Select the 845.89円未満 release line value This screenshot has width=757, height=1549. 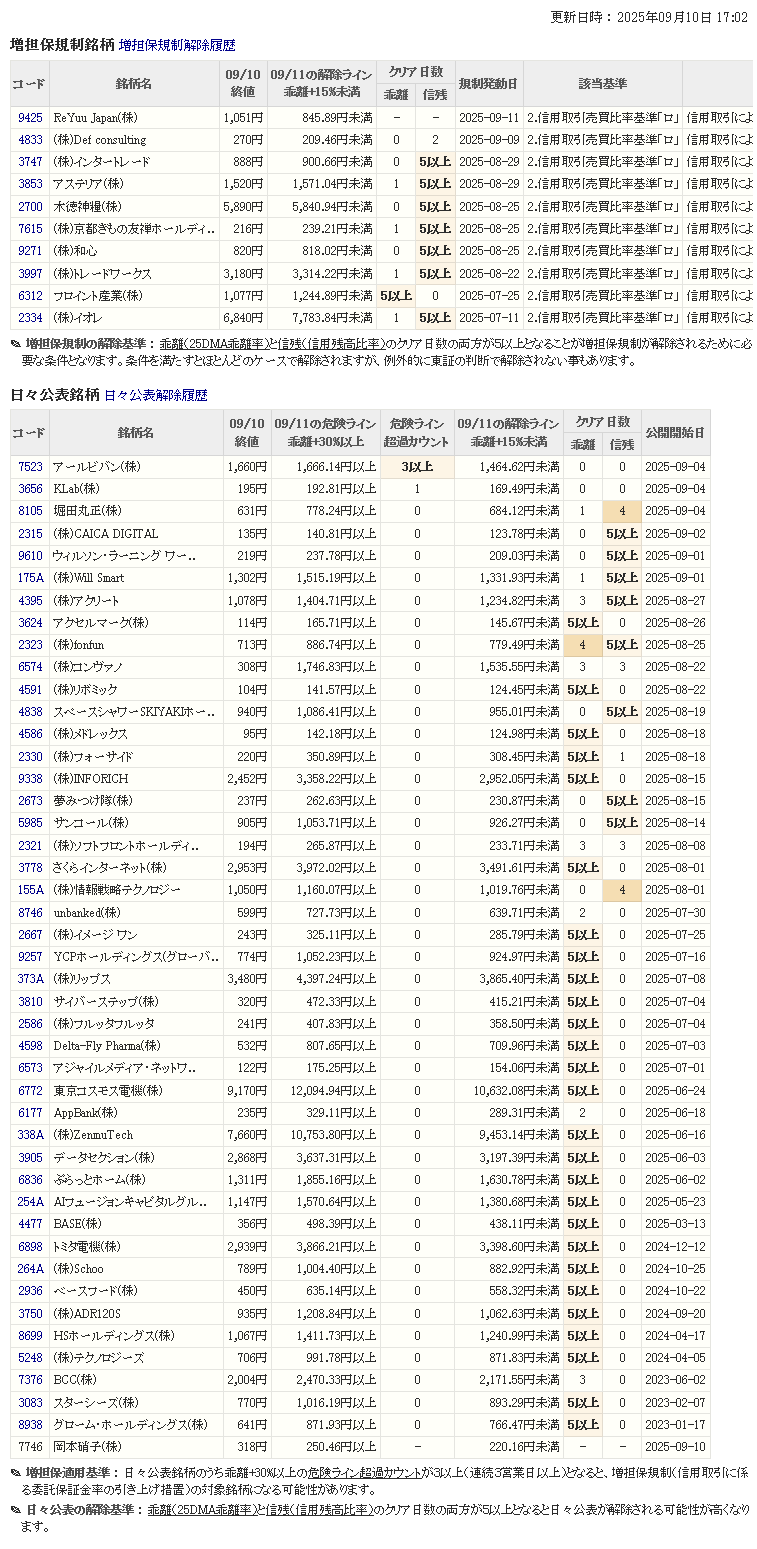(x=322, y=118)
